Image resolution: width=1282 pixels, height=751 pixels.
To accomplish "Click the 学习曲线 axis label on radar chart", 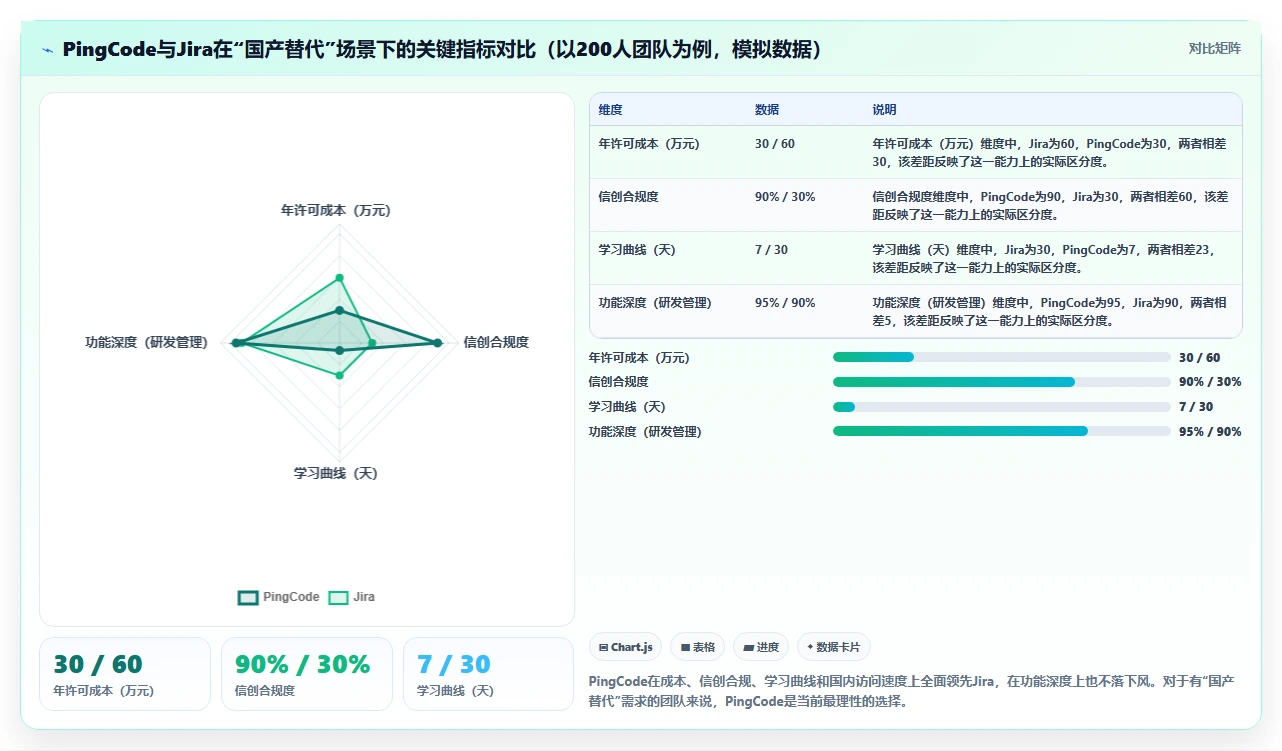I will pos(336,473).
